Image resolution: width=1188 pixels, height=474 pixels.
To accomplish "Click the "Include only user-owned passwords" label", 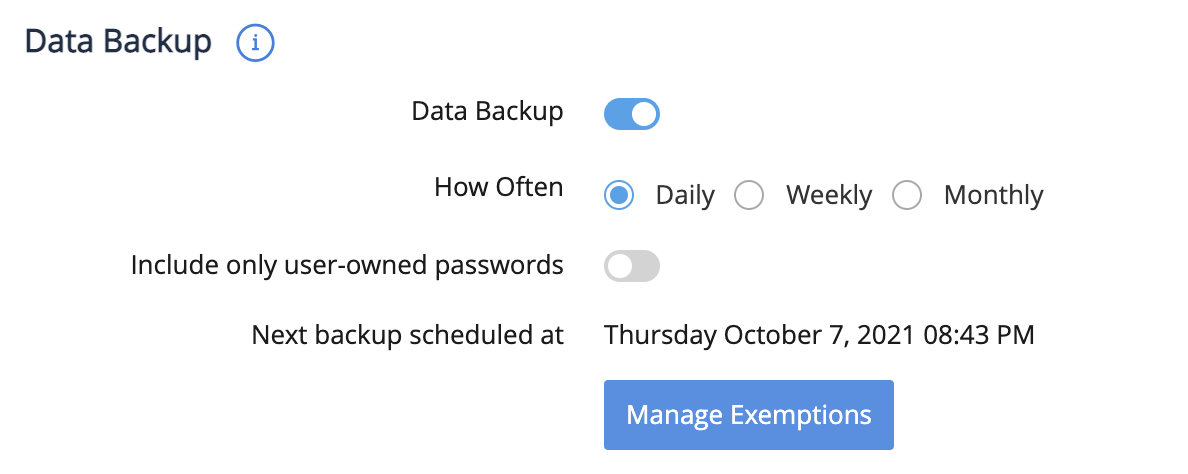I will (347, 266).
